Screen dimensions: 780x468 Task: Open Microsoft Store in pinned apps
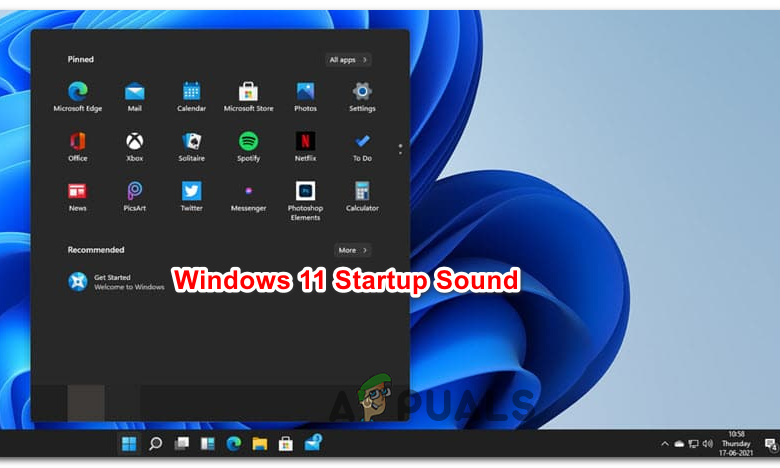248,97
